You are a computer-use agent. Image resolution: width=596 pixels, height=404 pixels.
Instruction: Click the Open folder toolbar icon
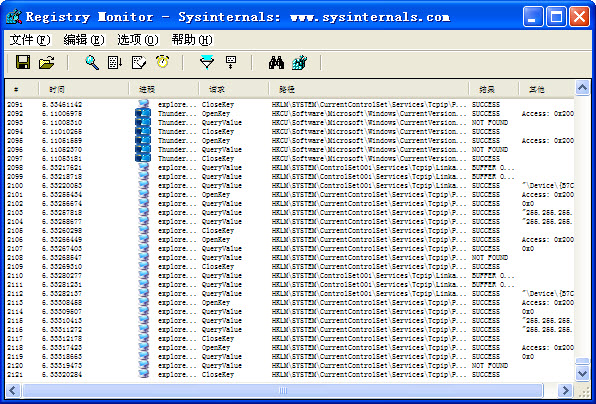[x=46, y=62]
